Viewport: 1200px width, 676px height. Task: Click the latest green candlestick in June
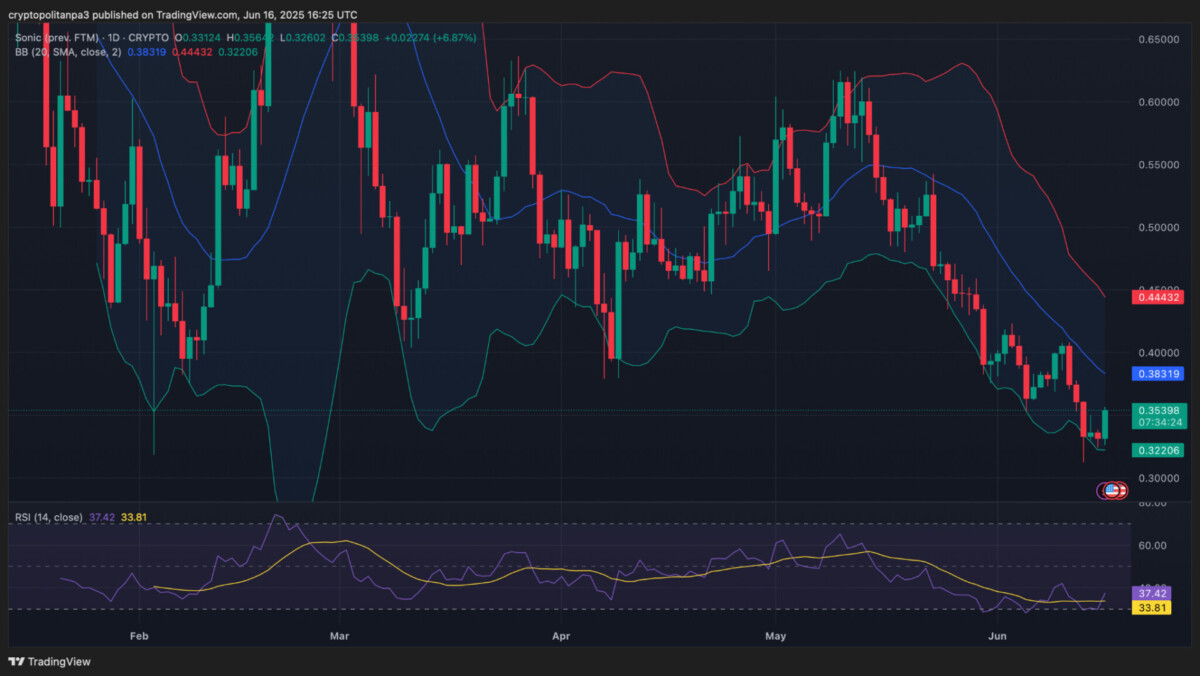[x=1105, y=423]
